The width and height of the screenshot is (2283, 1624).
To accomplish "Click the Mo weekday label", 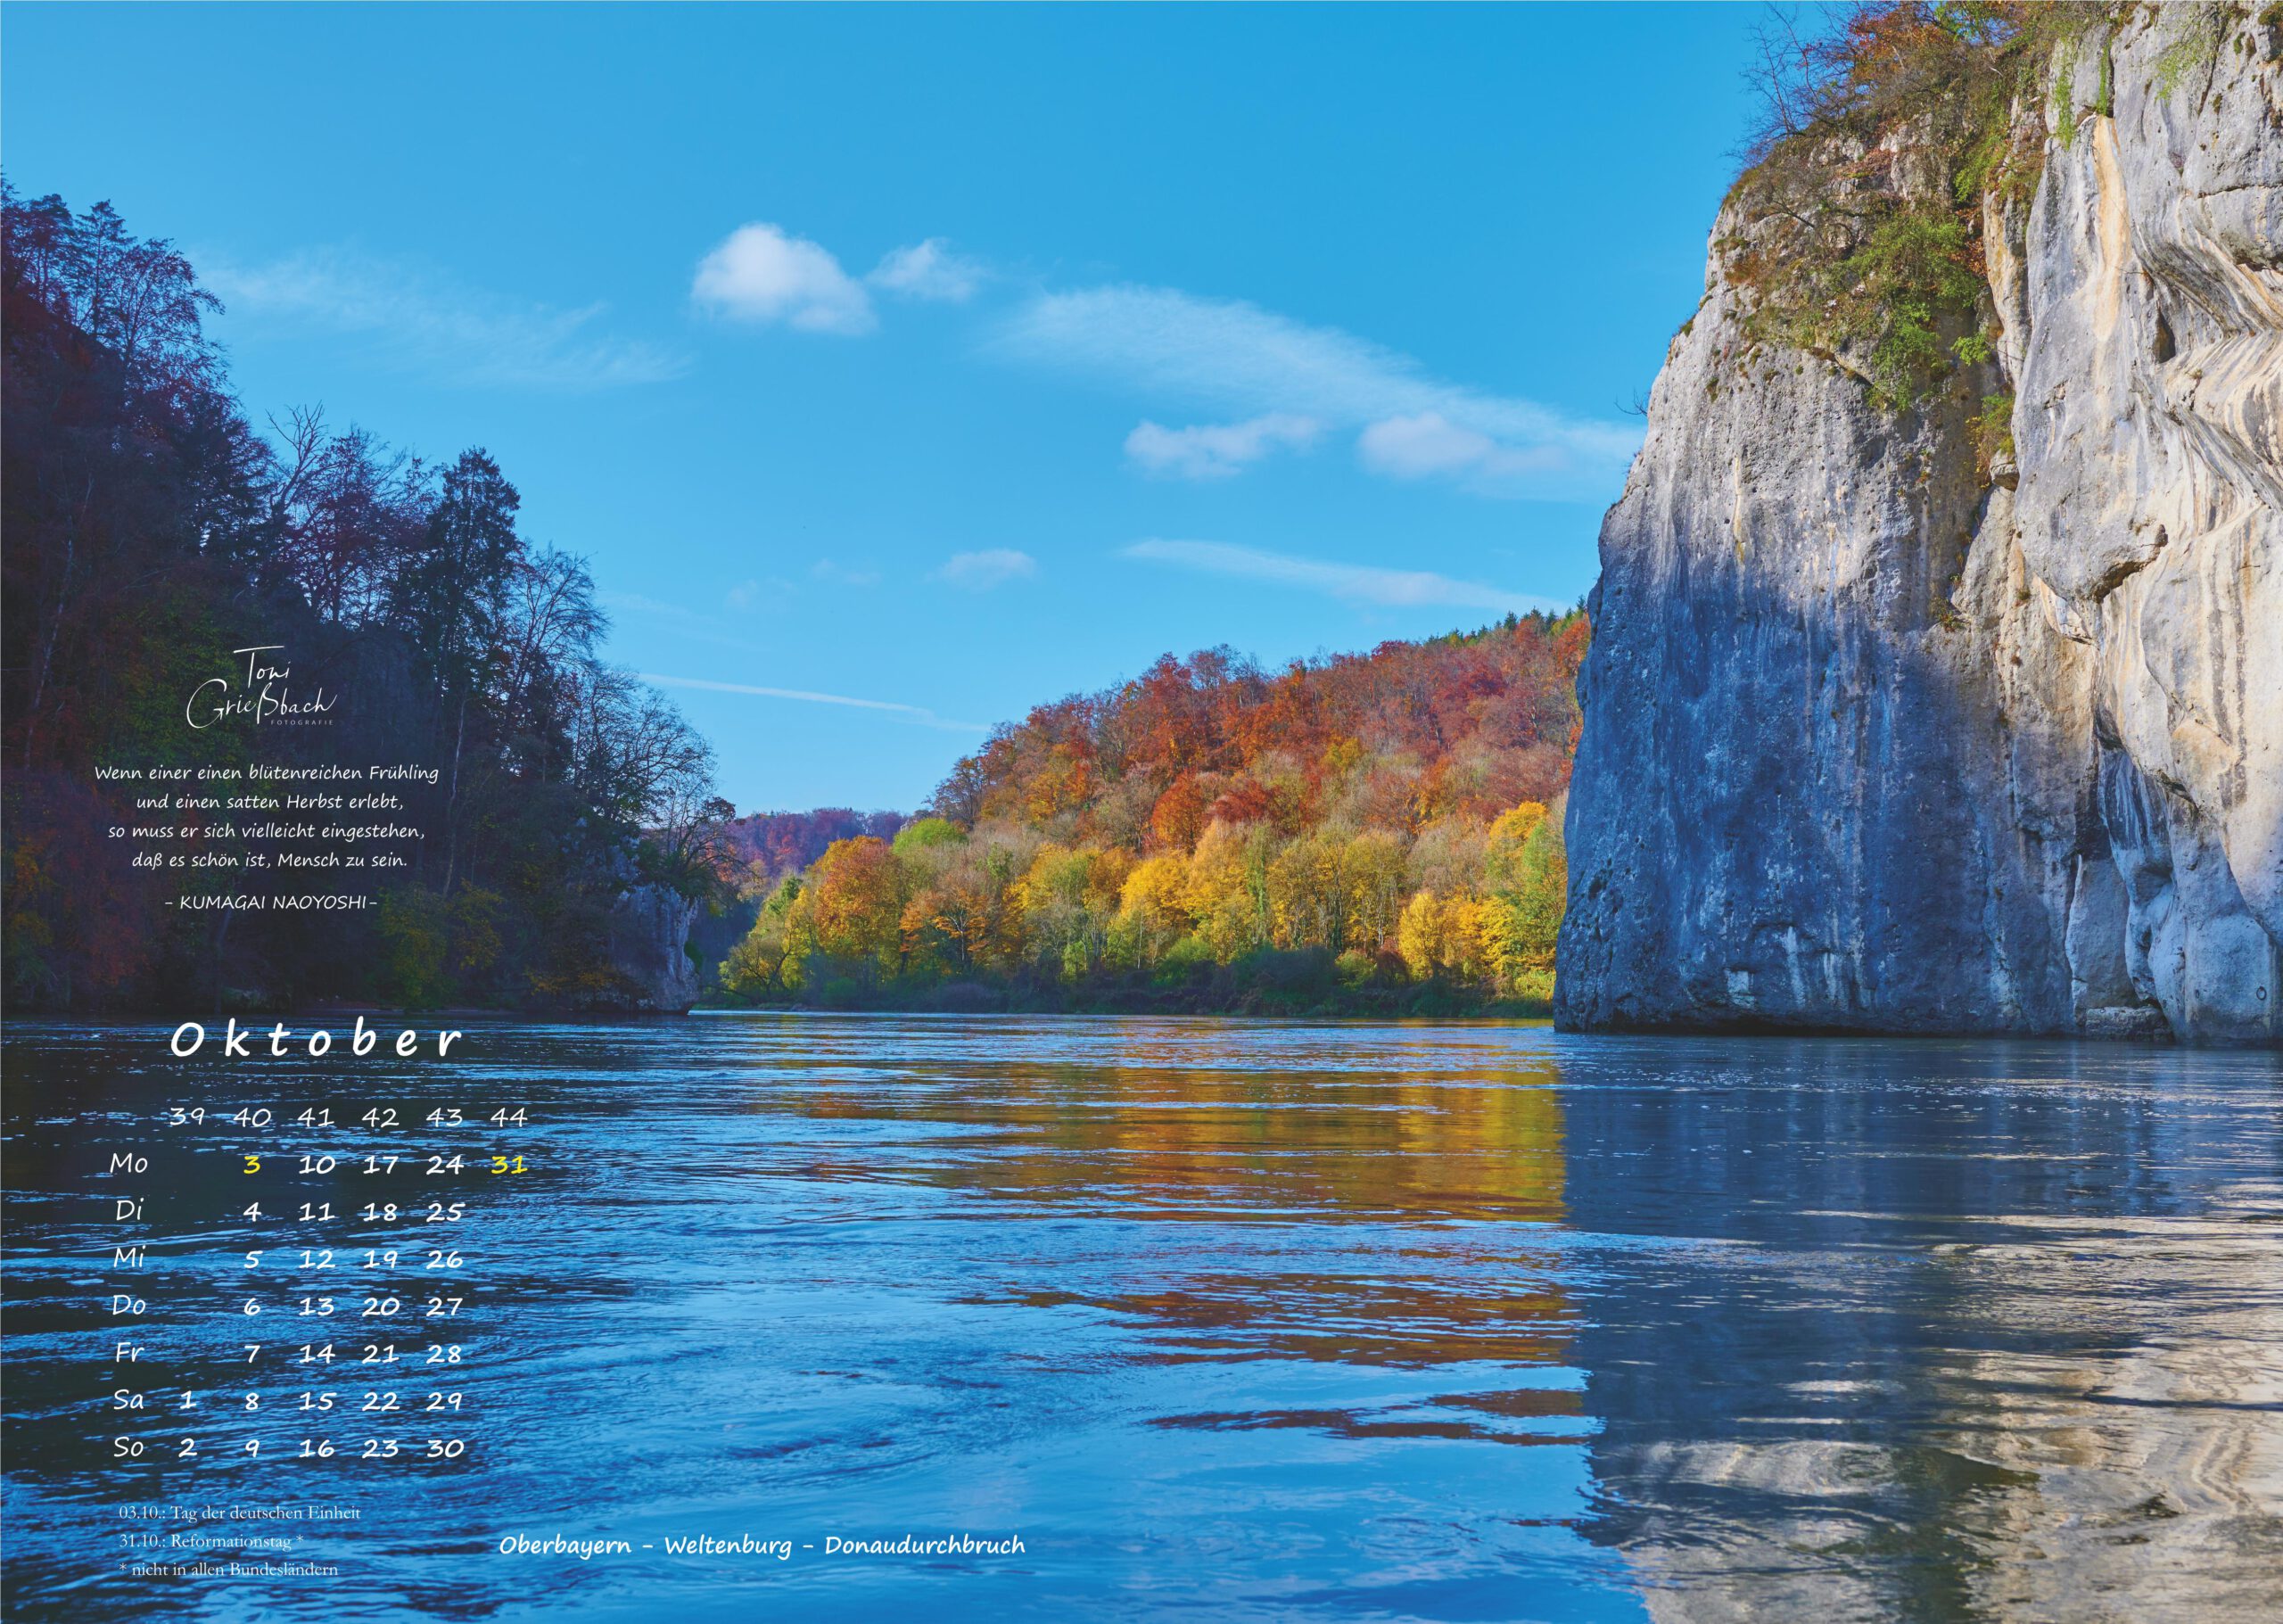I will tap(129, 1163).
